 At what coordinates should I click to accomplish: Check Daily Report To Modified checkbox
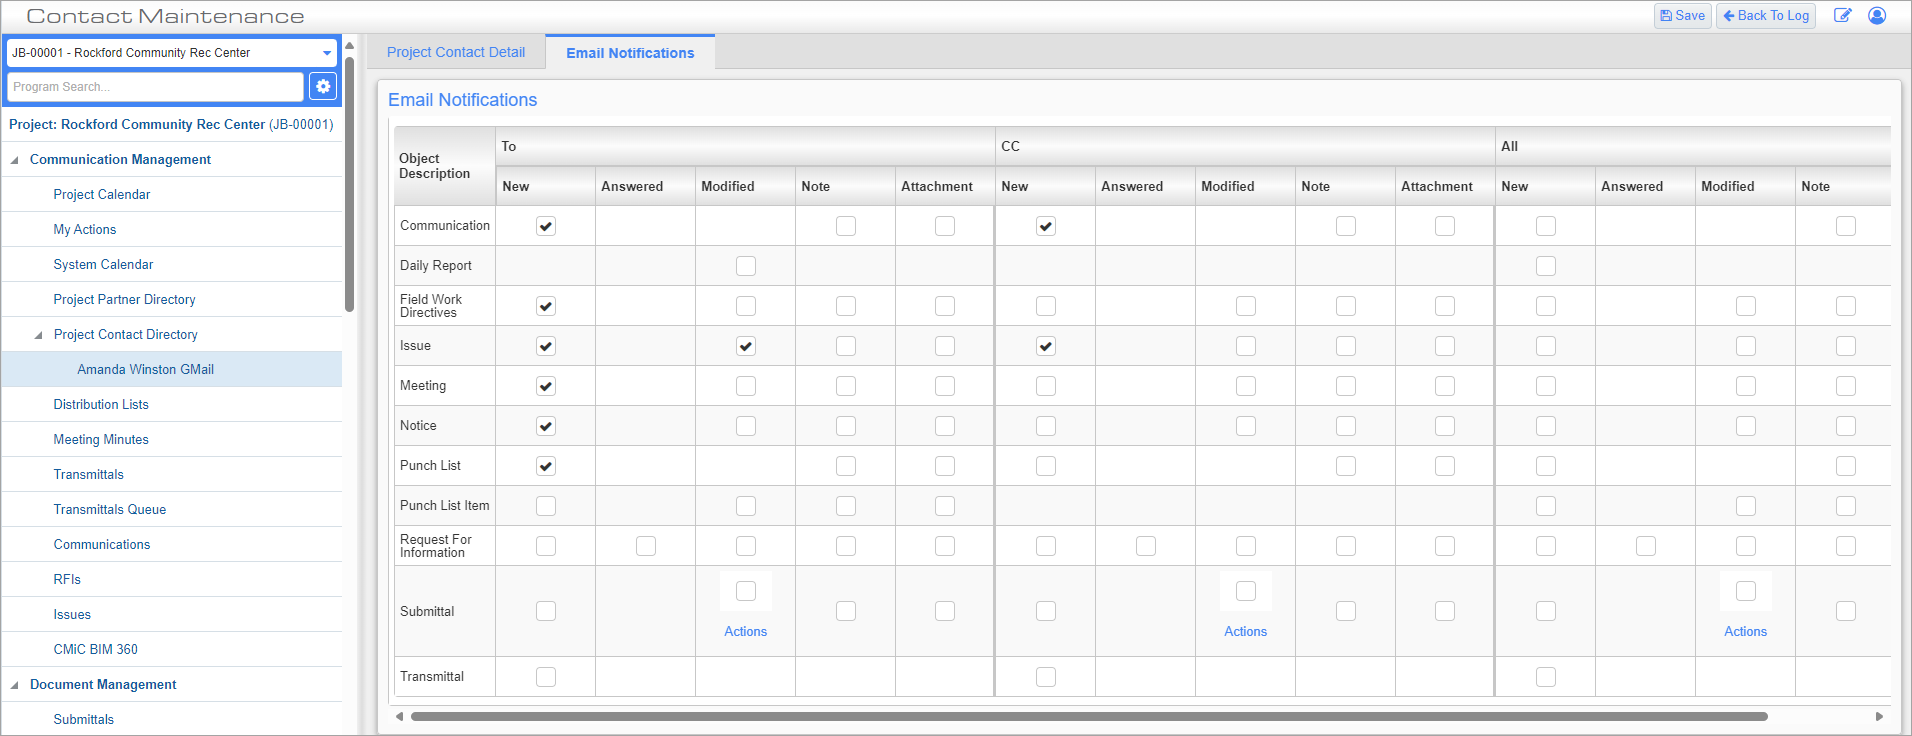(x=746, y=266)
